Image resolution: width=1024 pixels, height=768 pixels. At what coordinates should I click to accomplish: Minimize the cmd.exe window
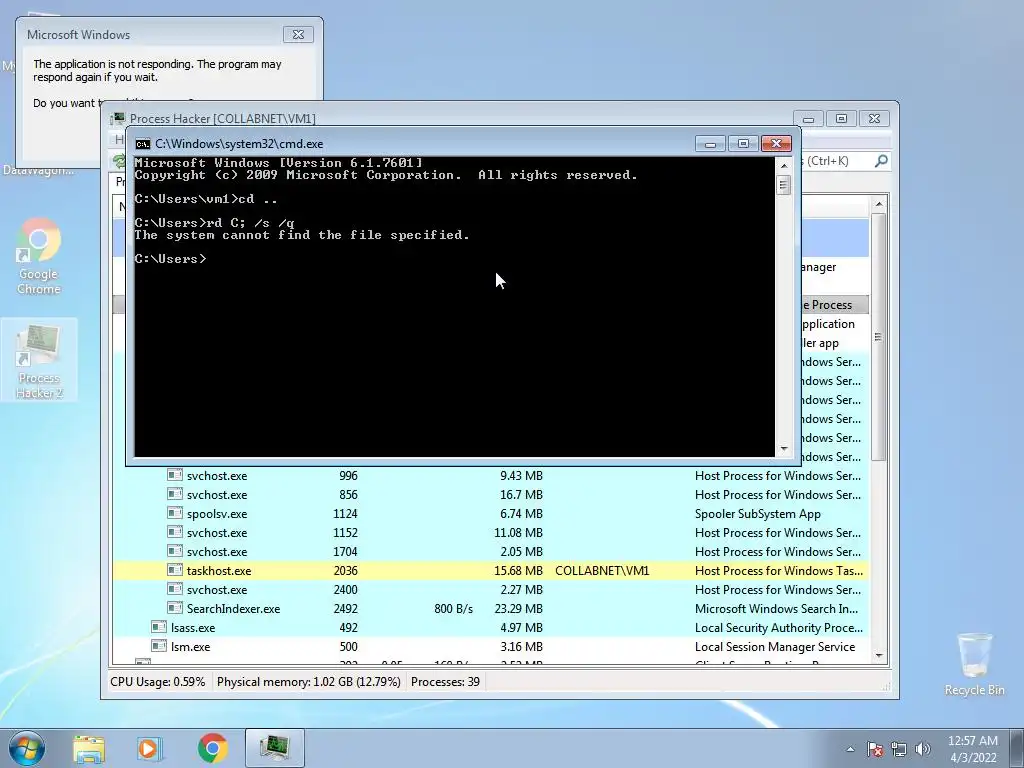(711, 144)
